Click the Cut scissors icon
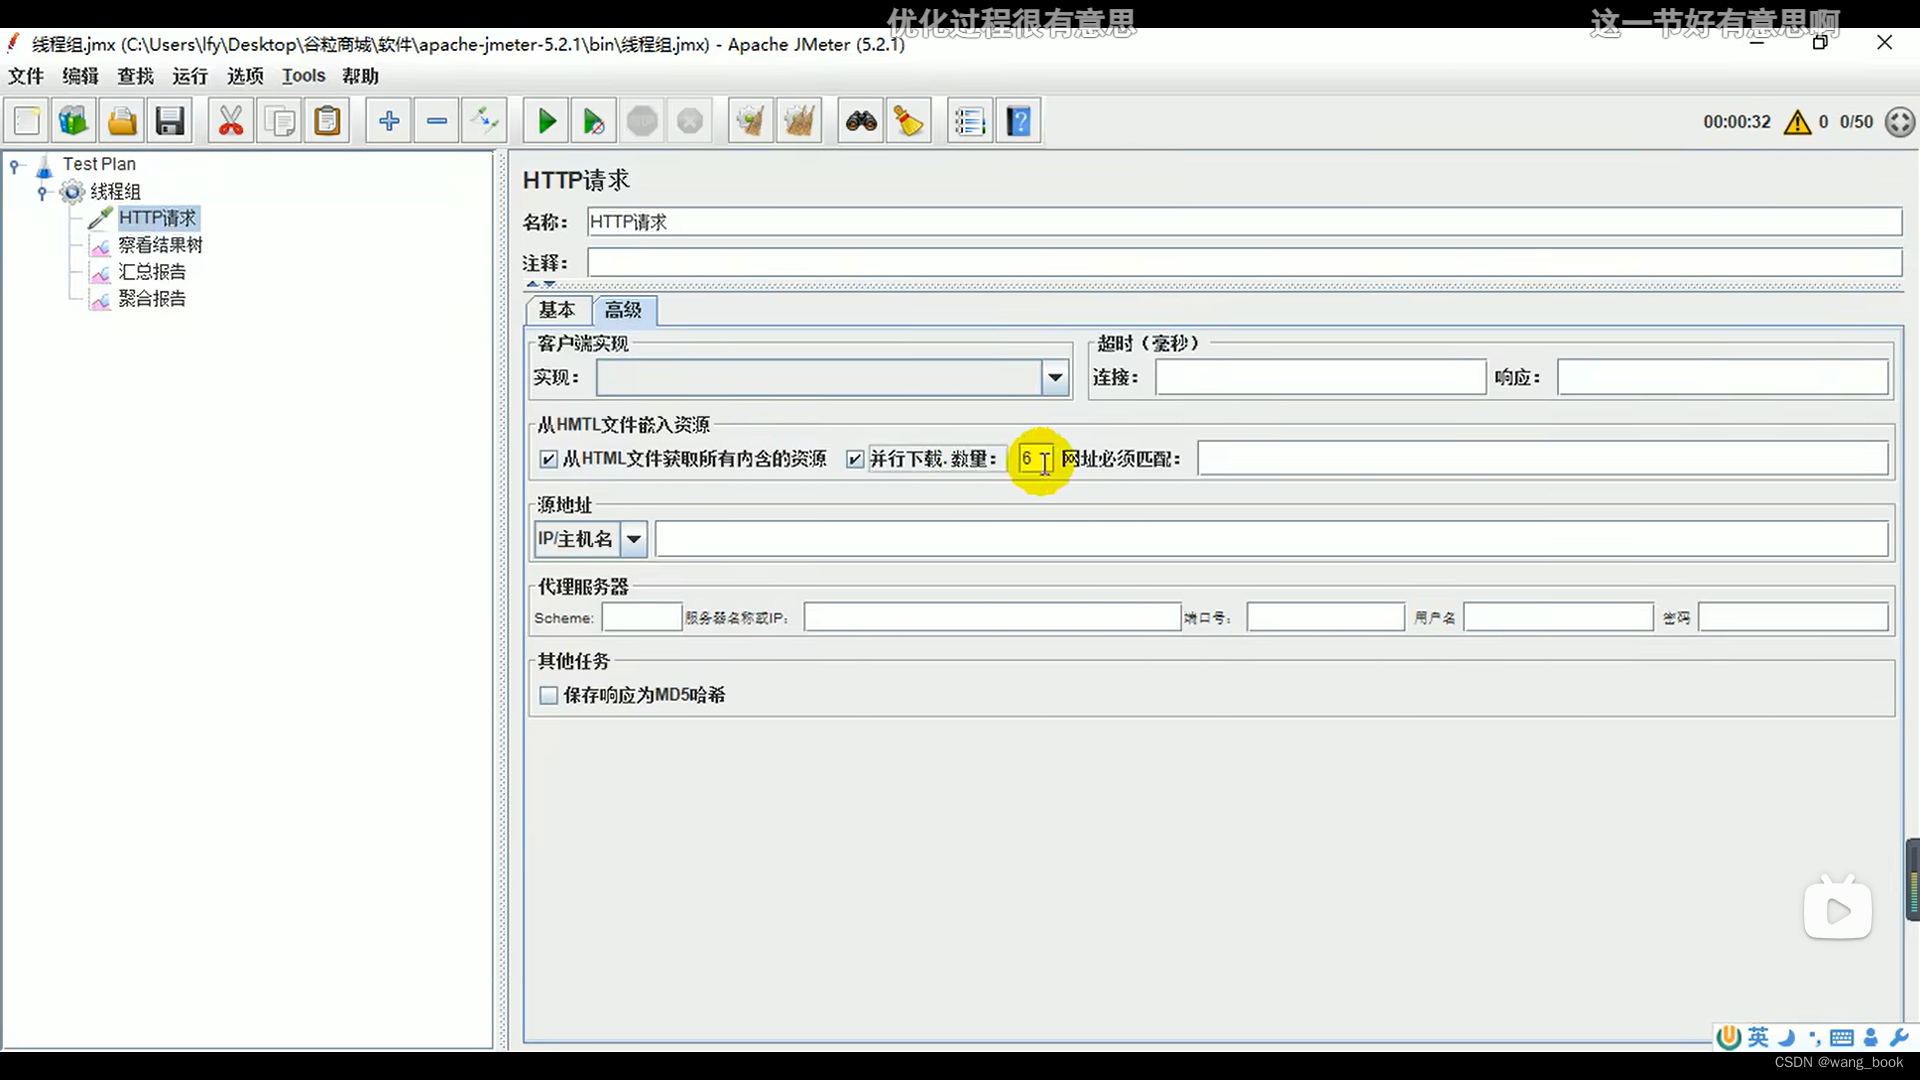This screenshot has width=1920, height=1080. click(x=231, y=121)
